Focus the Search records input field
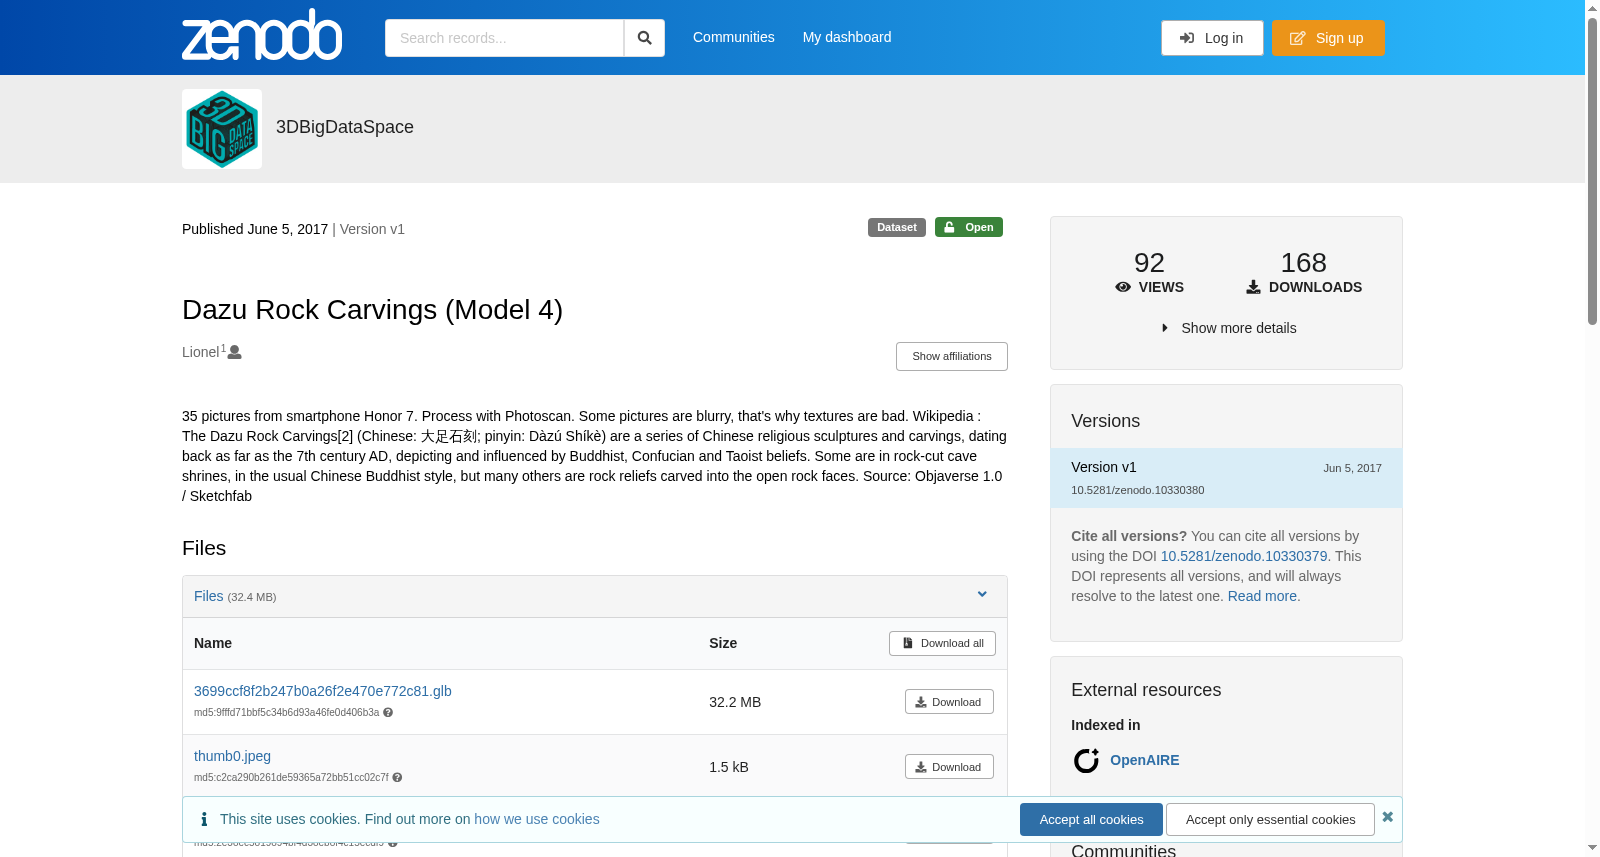The image size is (1600, 857). tap(504, 38)
